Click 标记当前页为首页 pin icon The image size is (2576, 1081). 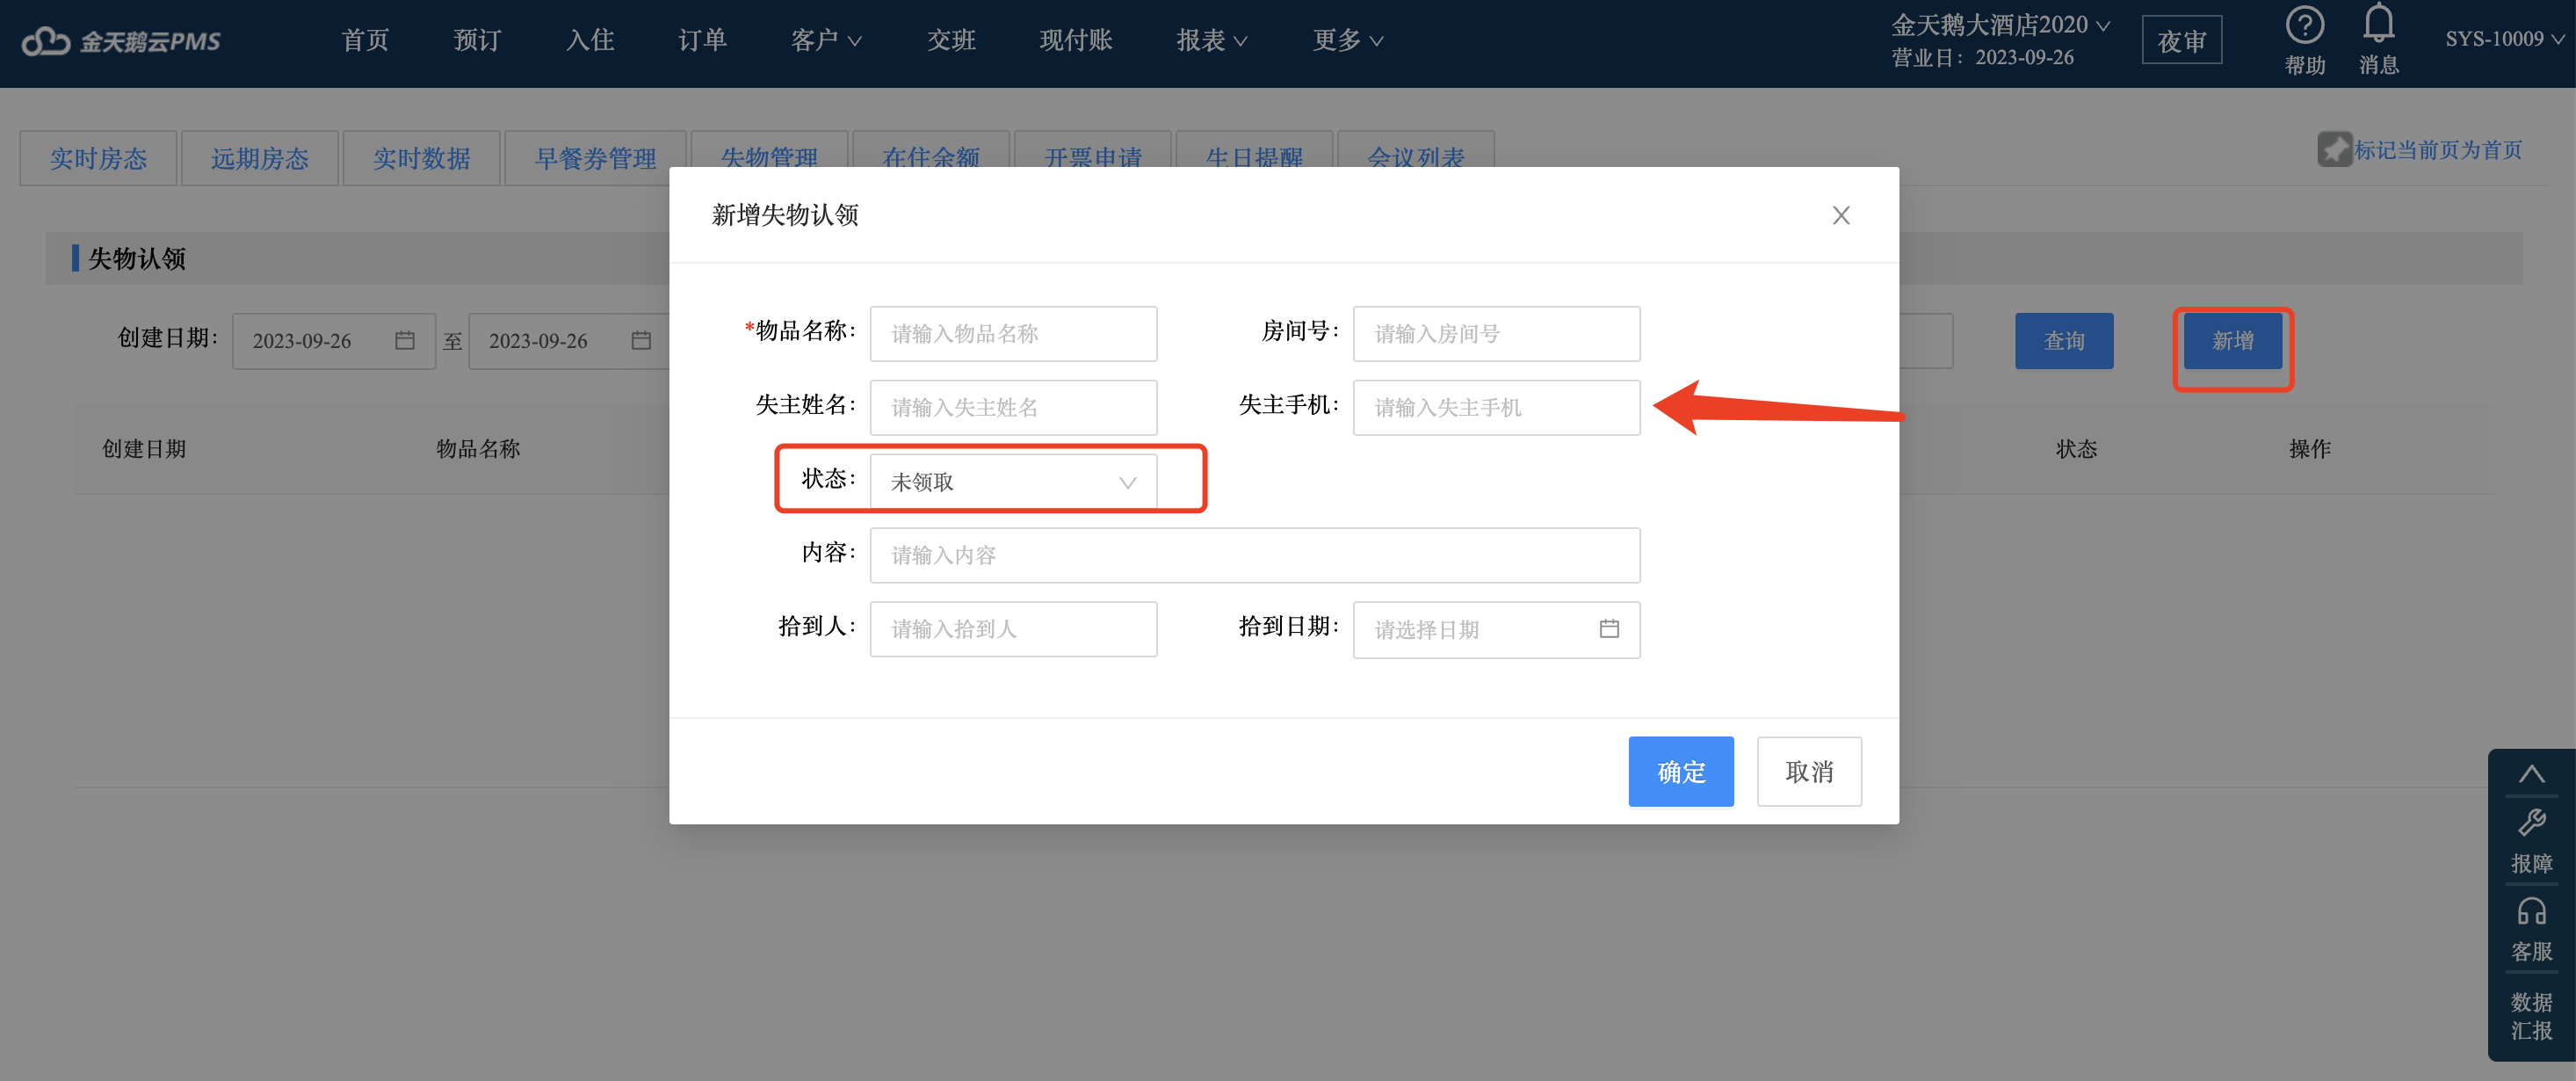pos(2334,150)
